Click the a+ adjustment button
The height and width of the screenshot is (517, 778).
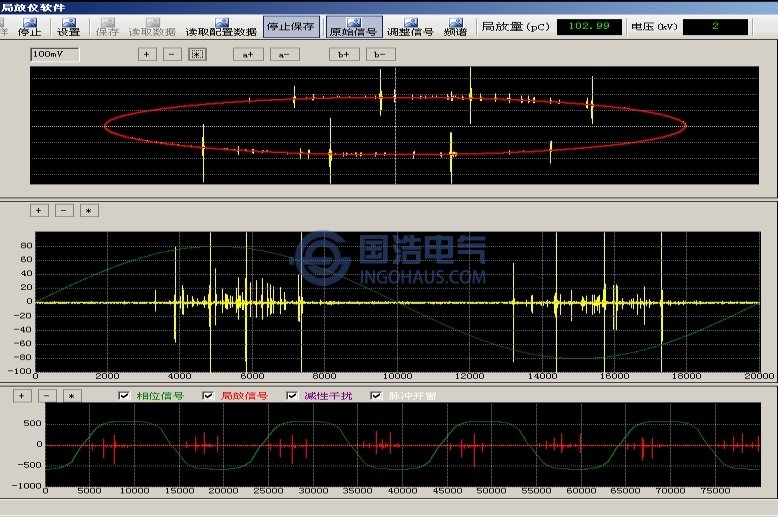pyautogui.click(x=246, y=54)
